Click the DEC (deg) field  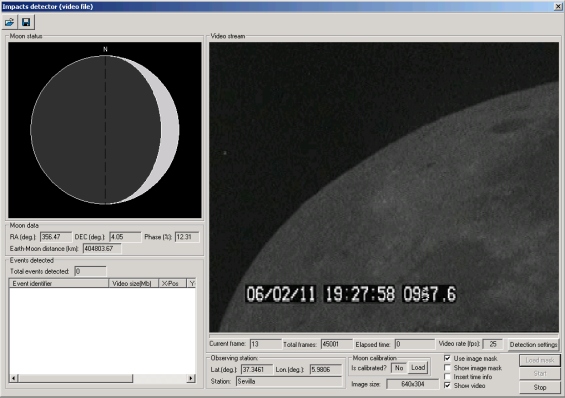click(125, 237)
